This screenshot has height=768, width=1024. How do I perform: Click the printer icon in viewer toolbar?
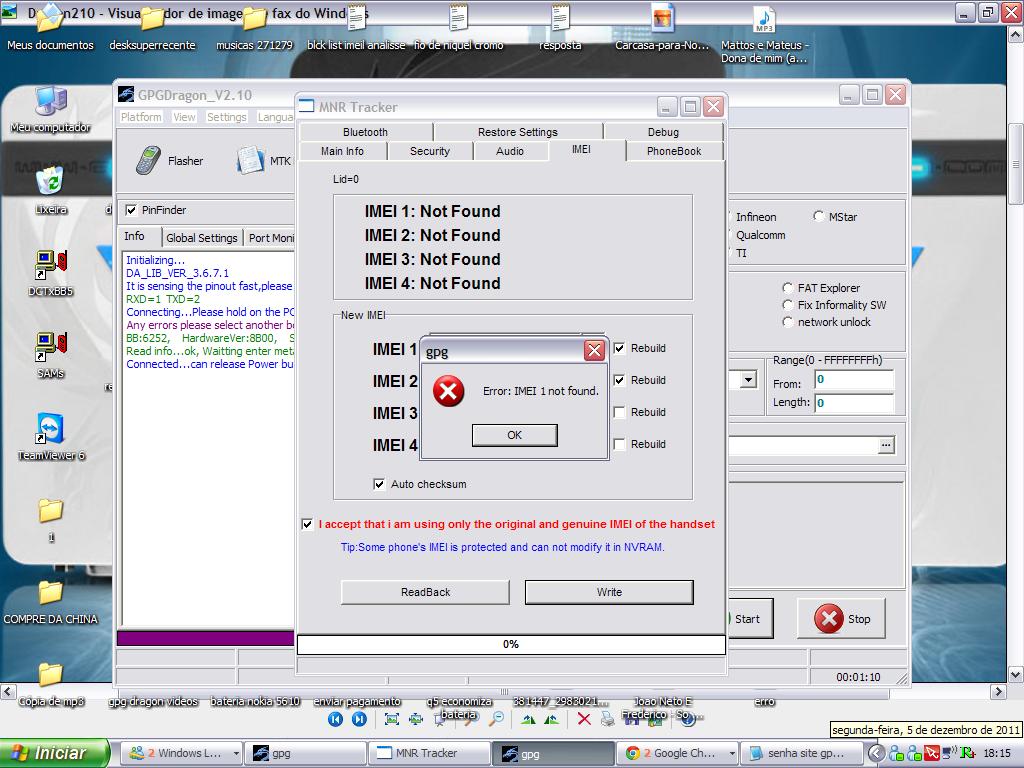(x=608, y=720)
